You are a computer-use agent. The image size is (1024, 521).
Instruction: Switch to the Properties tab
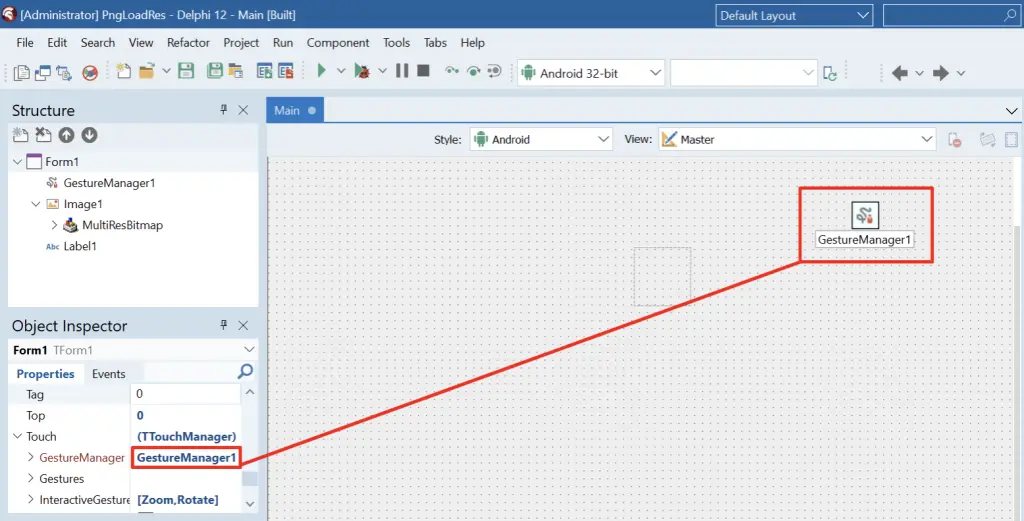46,373
